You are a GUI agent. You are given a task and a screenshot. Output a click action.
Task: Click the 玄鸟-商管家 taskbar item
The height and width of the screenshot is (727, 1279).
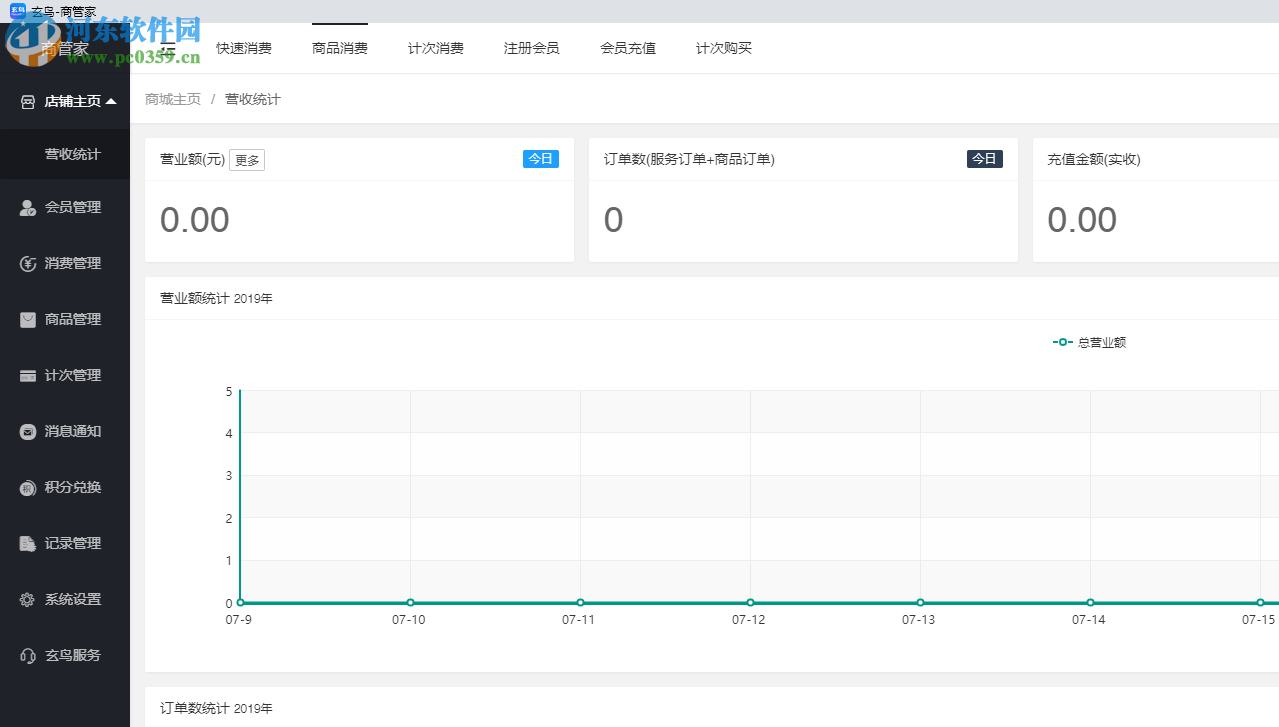coord(58,11)
